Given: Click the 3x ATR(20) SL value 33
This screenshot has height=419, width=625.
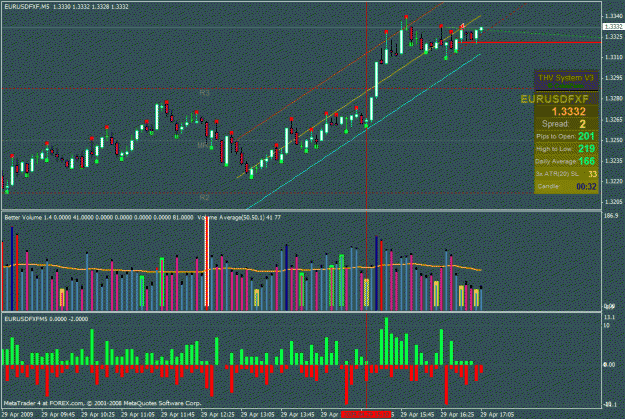Looking at the screenshot, I should point(592,174).
